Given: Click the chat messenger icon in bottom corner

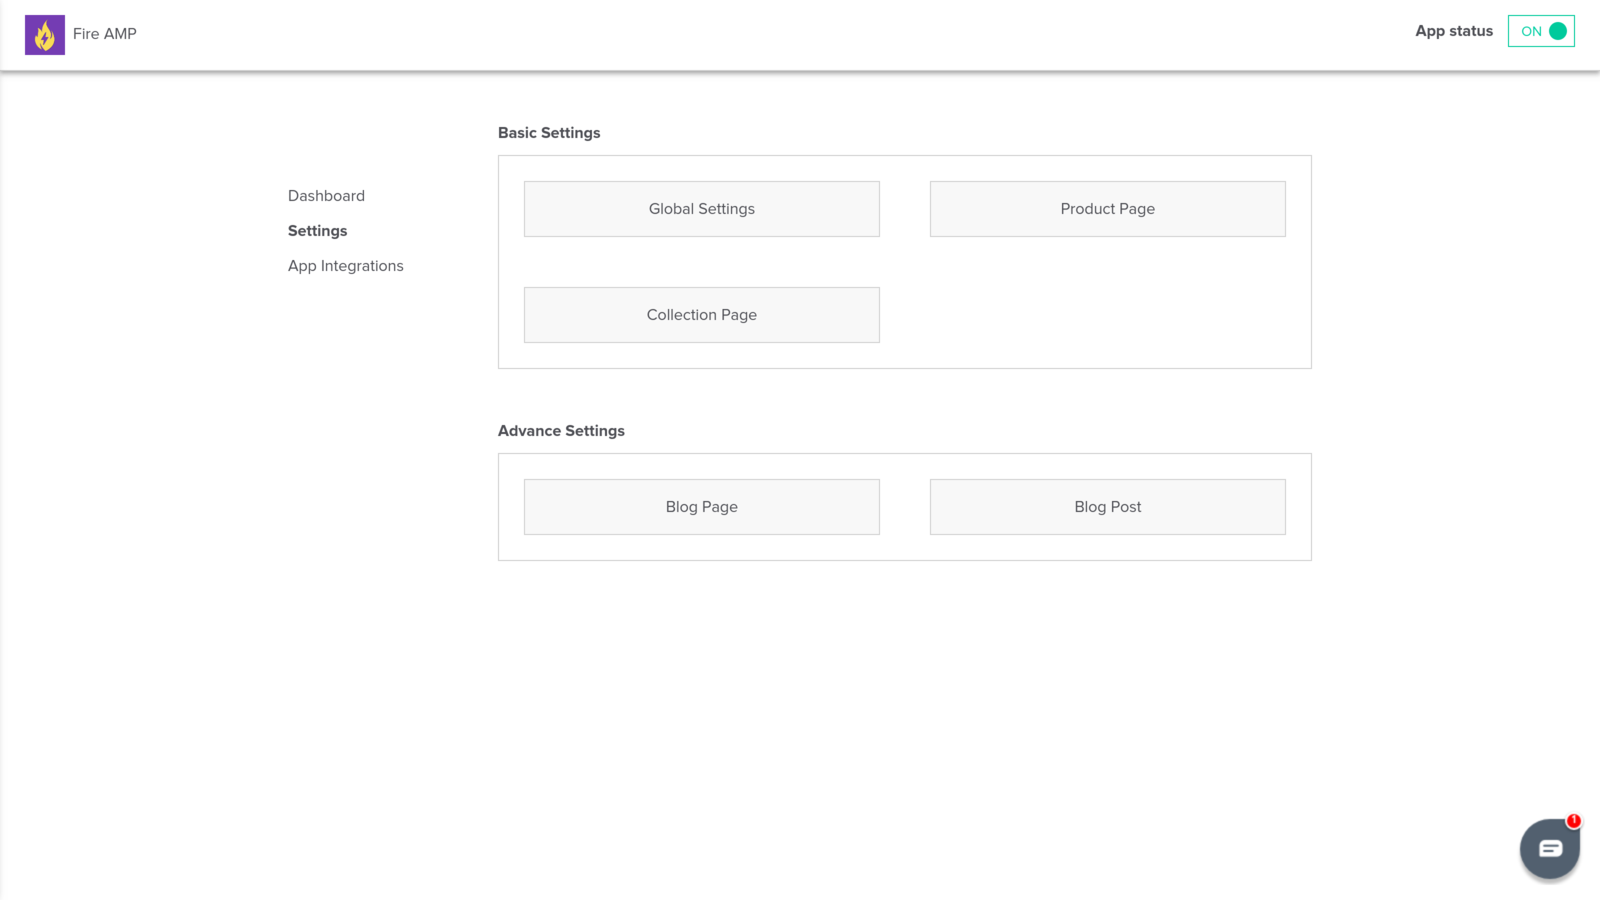Looking at the screenshot, I should [1549, 848].
